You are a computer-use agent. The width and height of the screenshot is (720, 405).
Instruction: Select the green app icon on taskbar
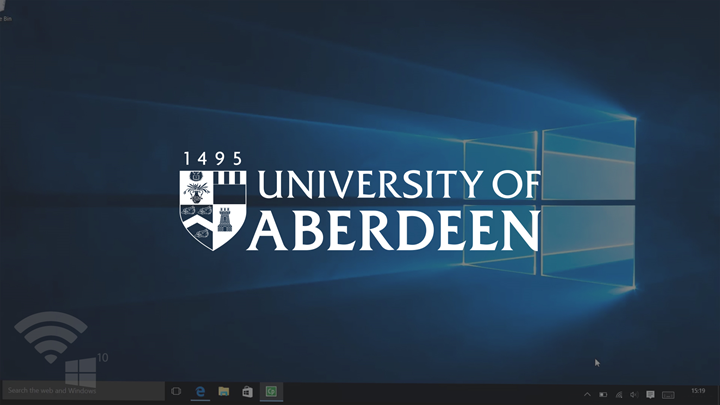click(270, 390)
